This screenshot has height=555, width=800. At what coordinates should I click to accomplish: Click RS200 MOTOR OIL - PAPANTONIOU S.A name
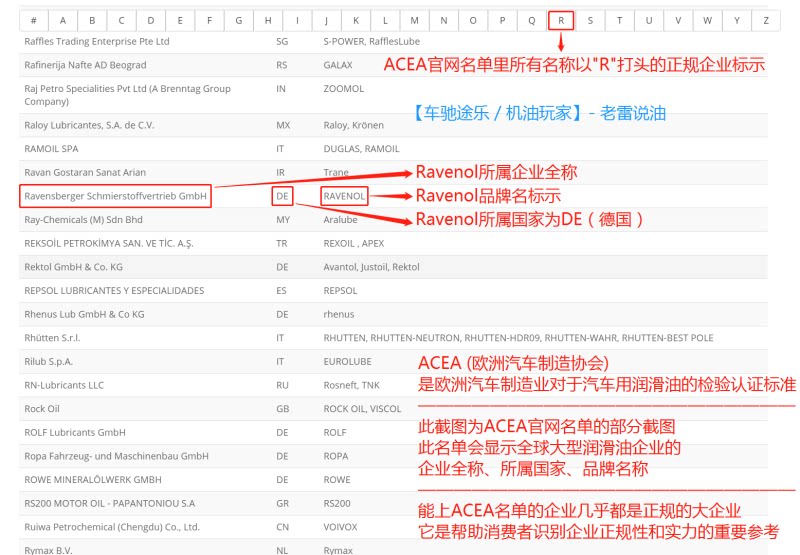[110, 503]
